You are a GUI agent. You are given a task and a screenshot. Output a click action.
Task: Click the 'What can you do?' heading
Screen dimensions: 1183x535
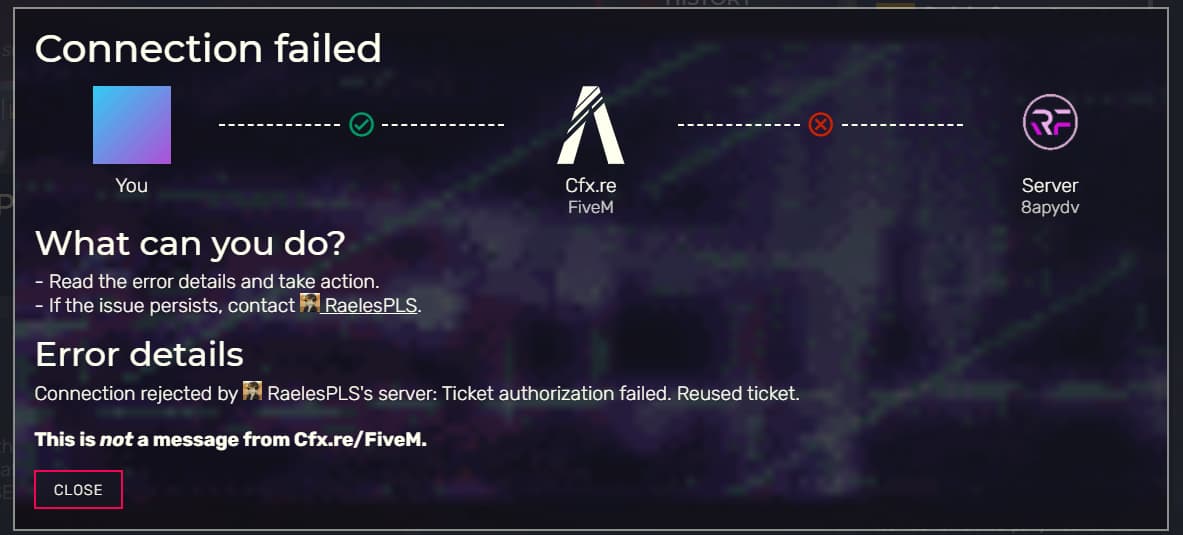[x=190, y=243]
